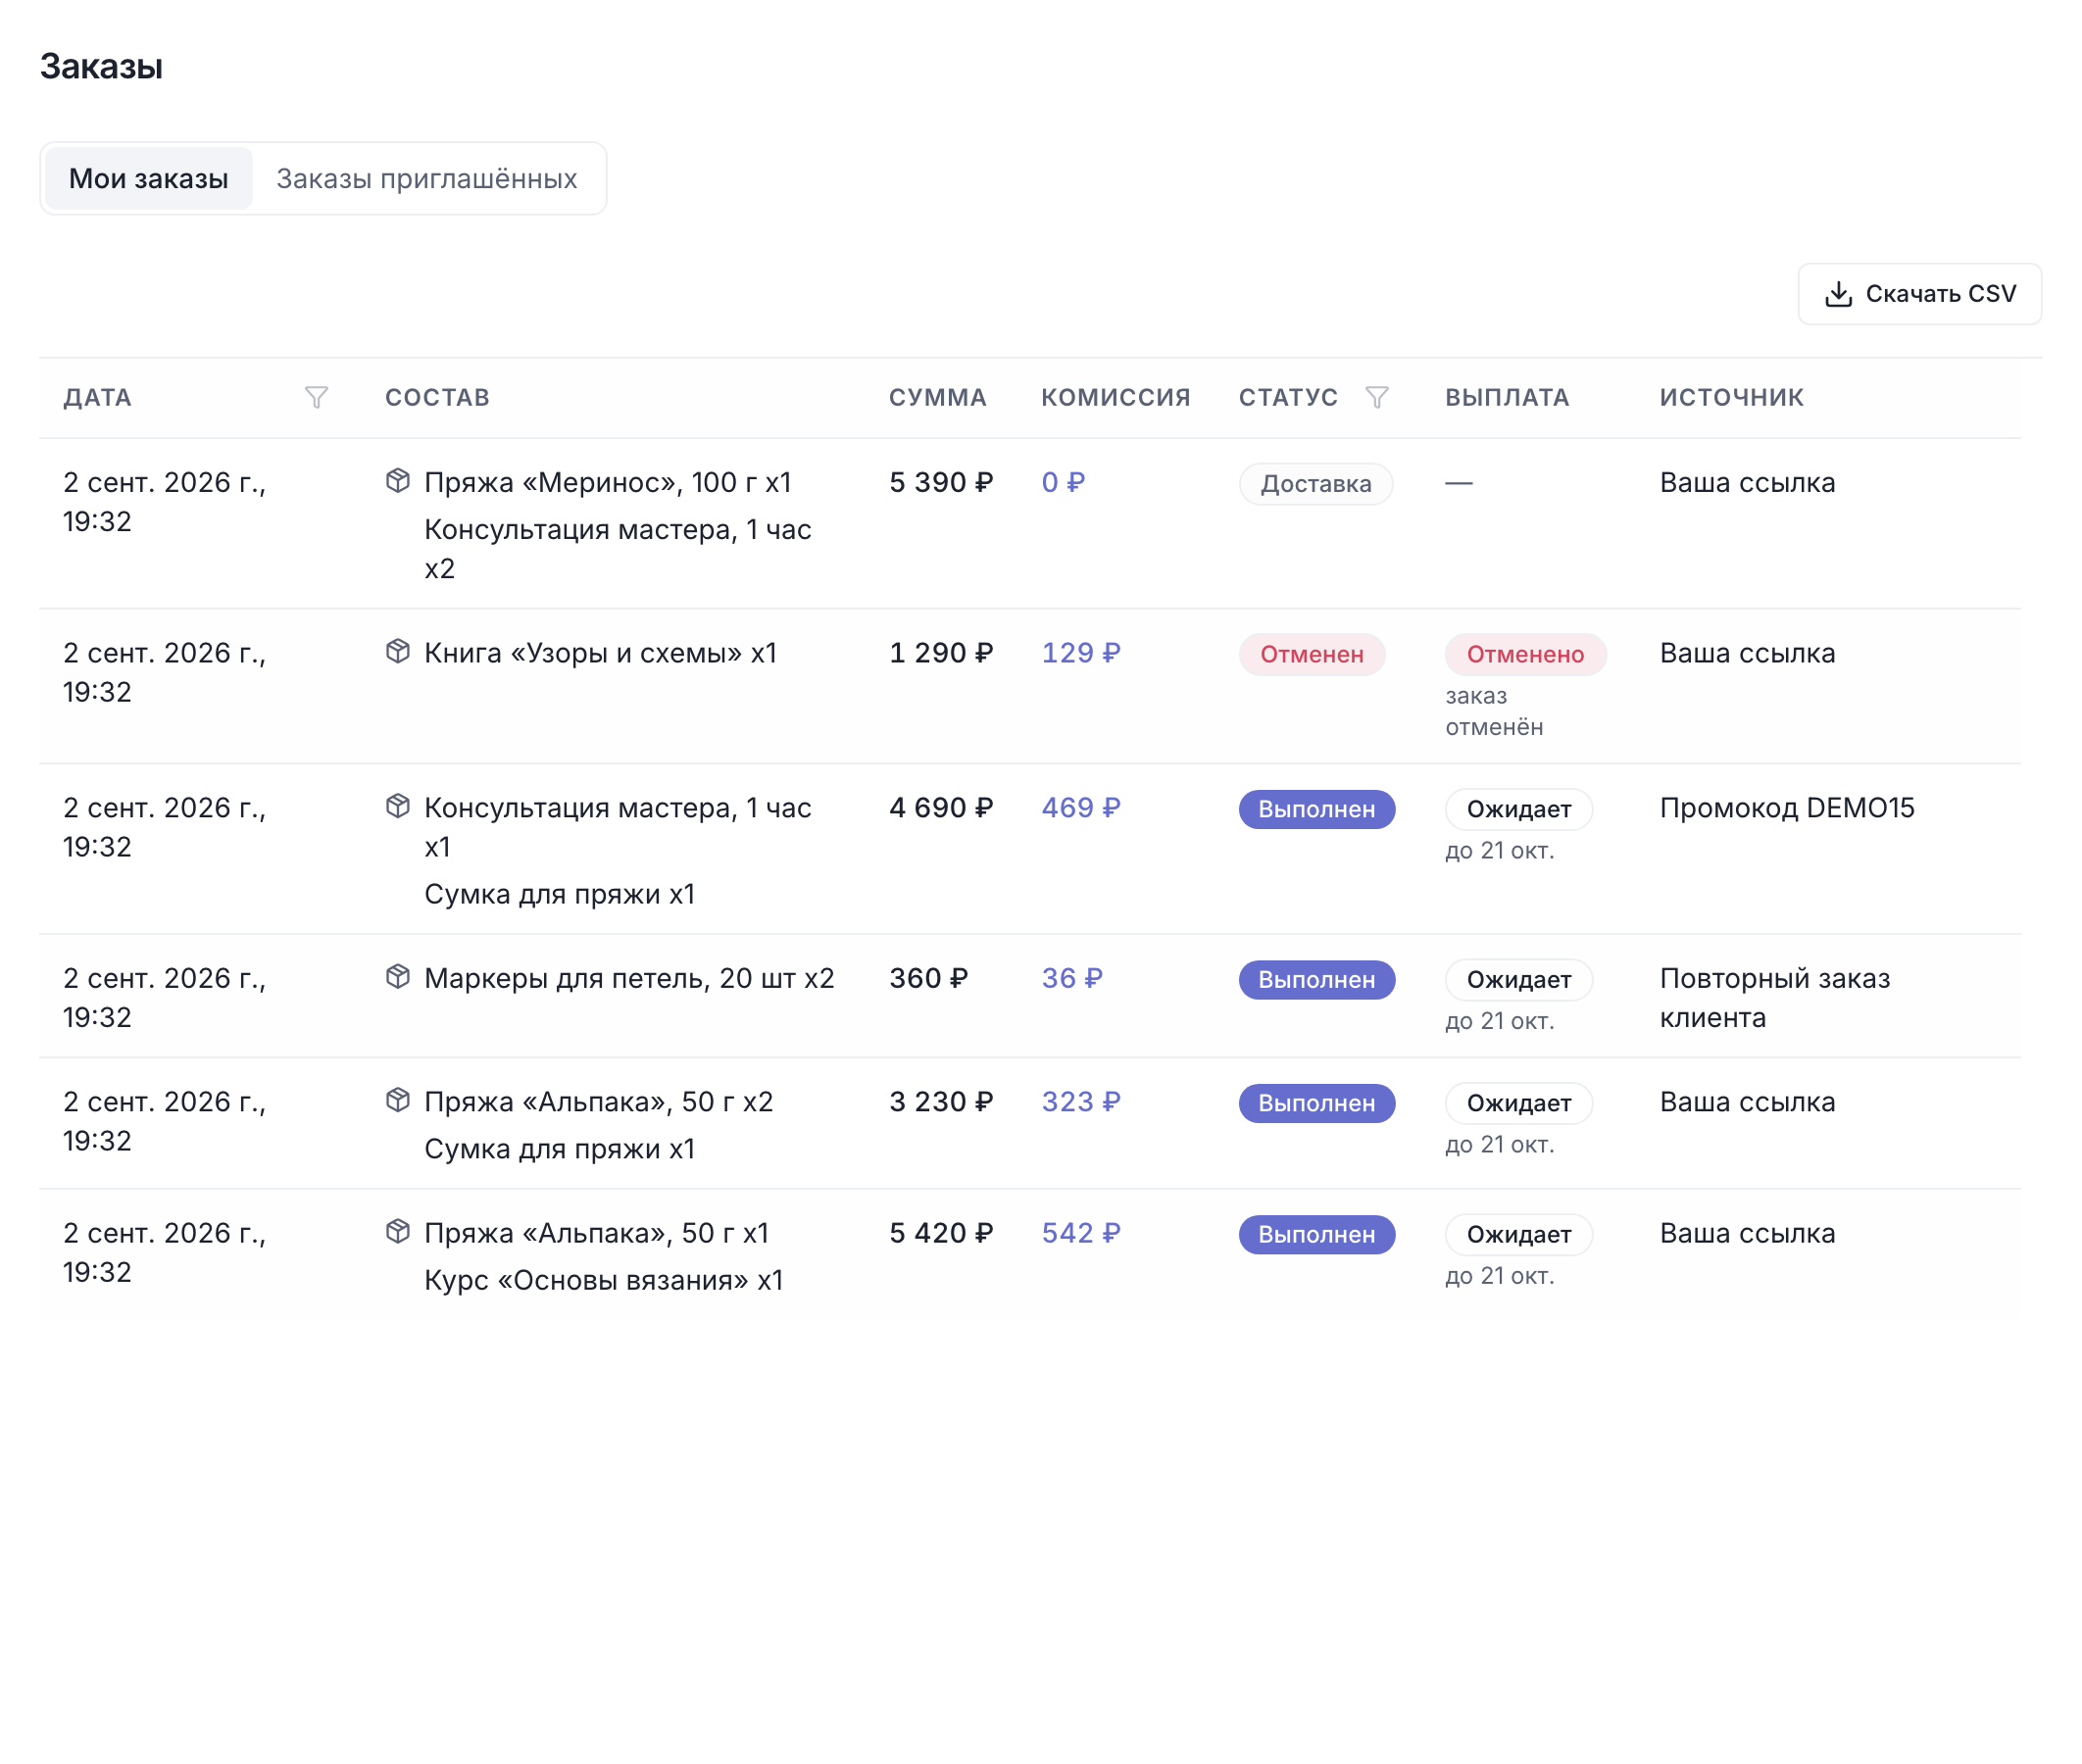This screenshot has width=2082, height=1764.
Task: Click the Повторный заказ клиента source text
Action: tap(1775, 998)
